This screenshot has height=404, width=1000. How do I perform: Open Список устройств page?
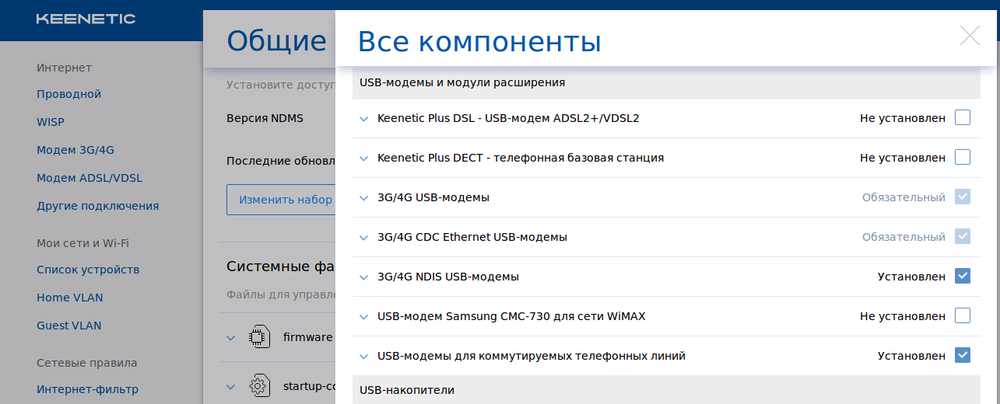coord(88,270)
